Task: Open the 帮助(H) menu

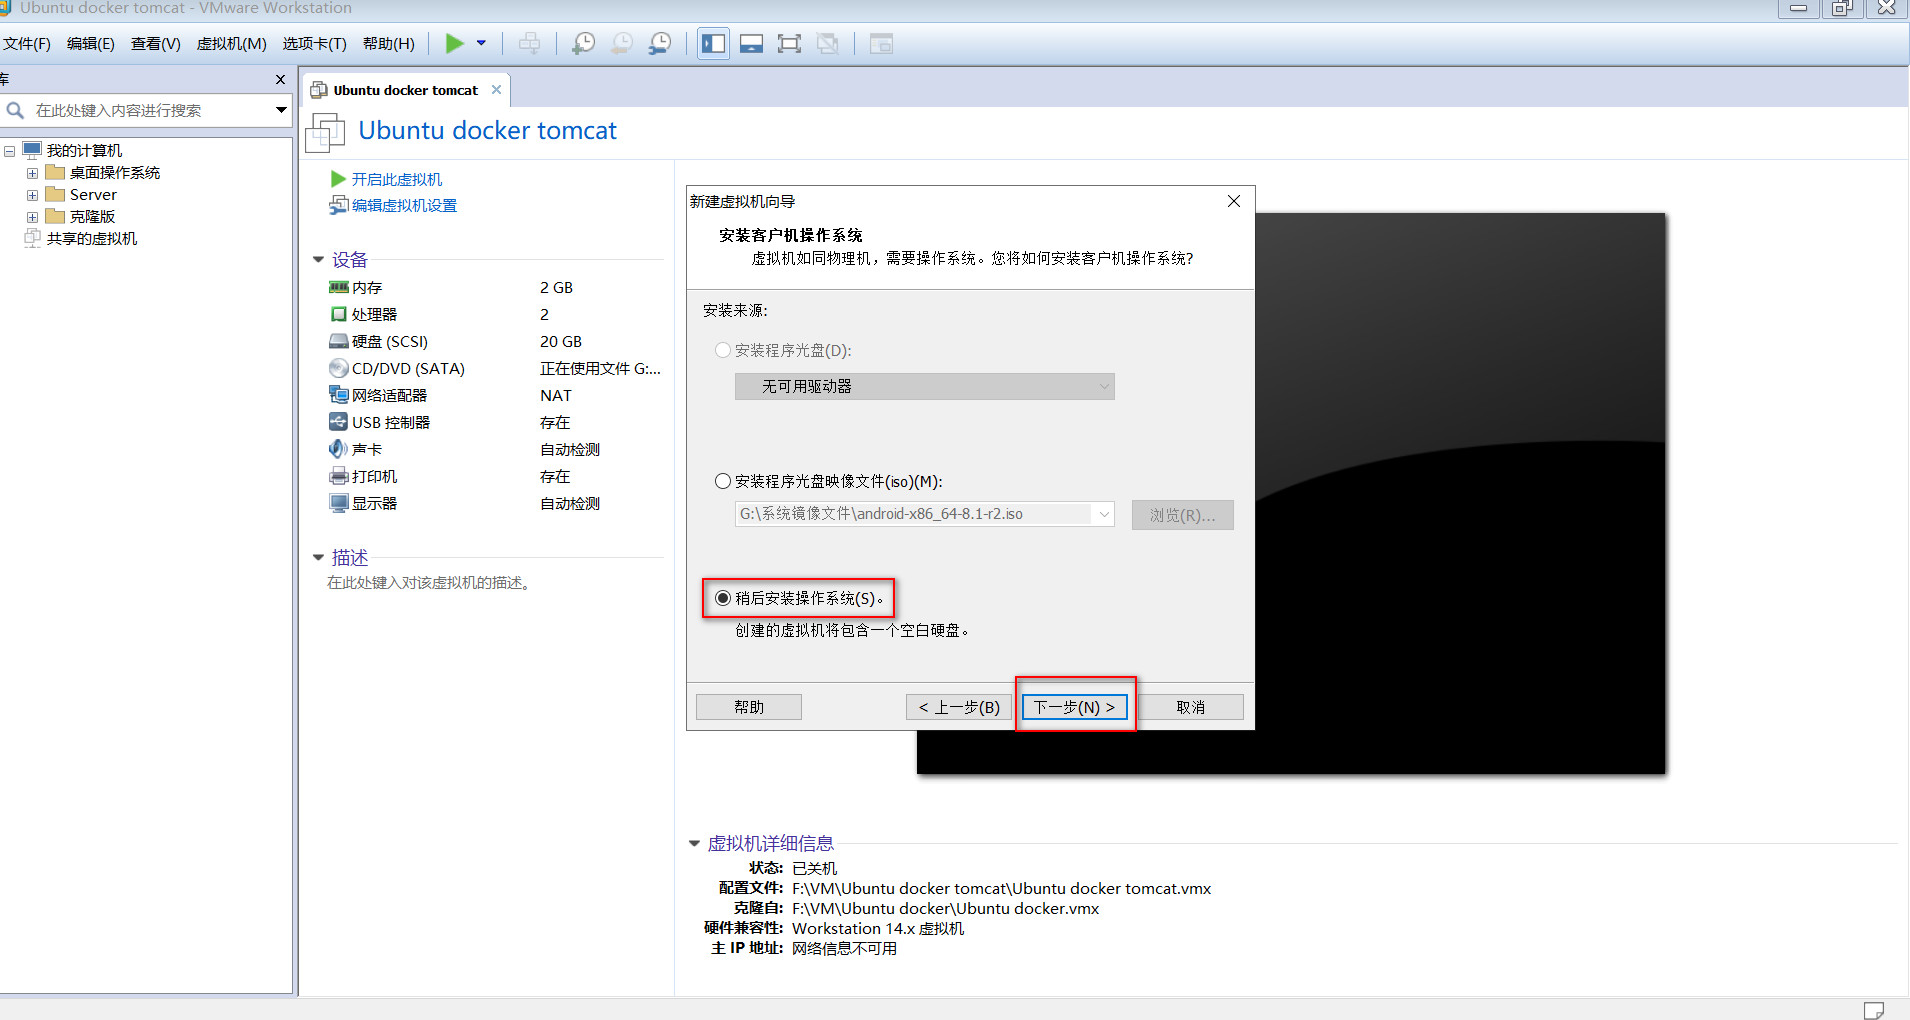Action: point(388,43)
